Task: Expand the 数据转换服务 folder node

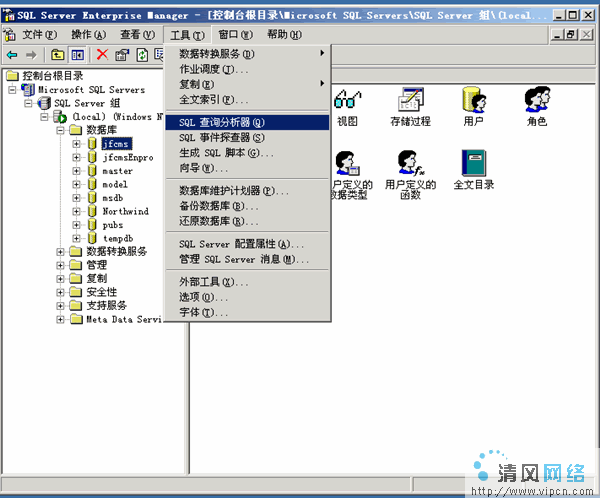Action: coord(60,252)
